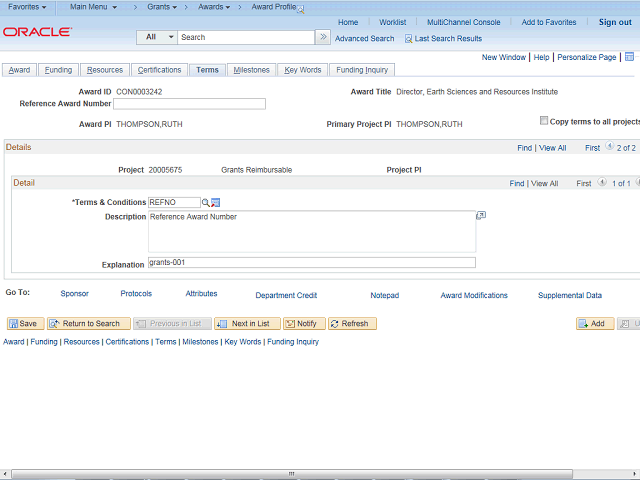Image resolution: width=640 pixels, height=480 pixels.
Task: Click the Terms & Conditions lookup magnifier icon
Action: (x=205, y=202)
